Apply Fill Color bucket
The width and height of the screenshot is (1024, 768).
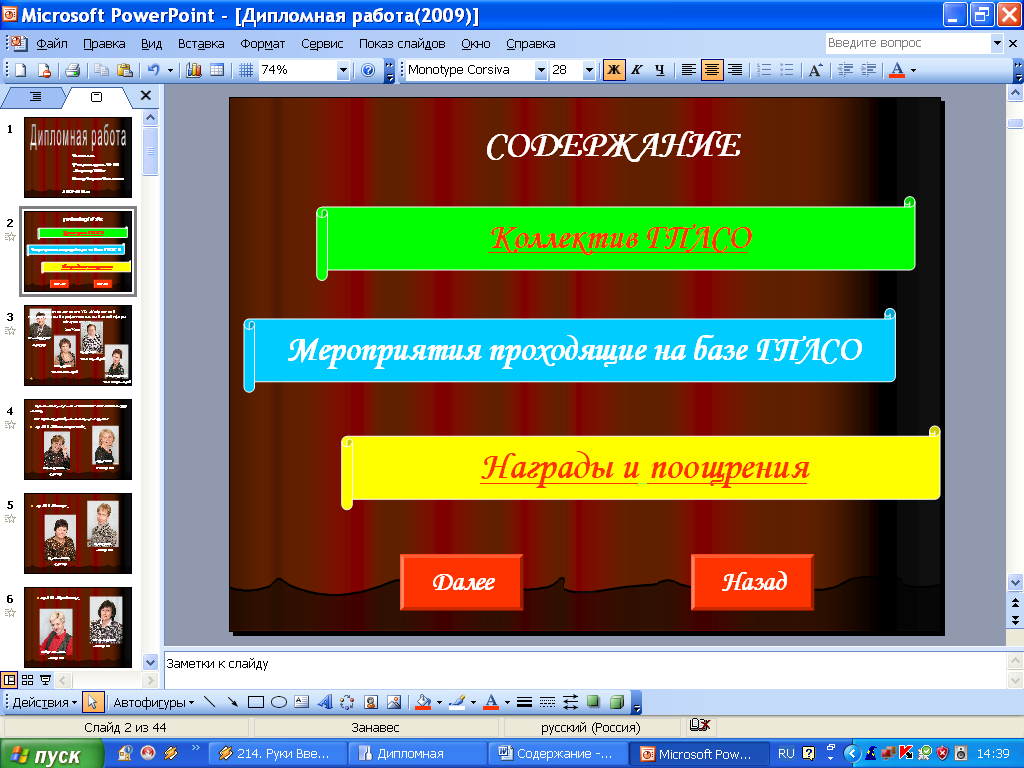click(423, 702)
